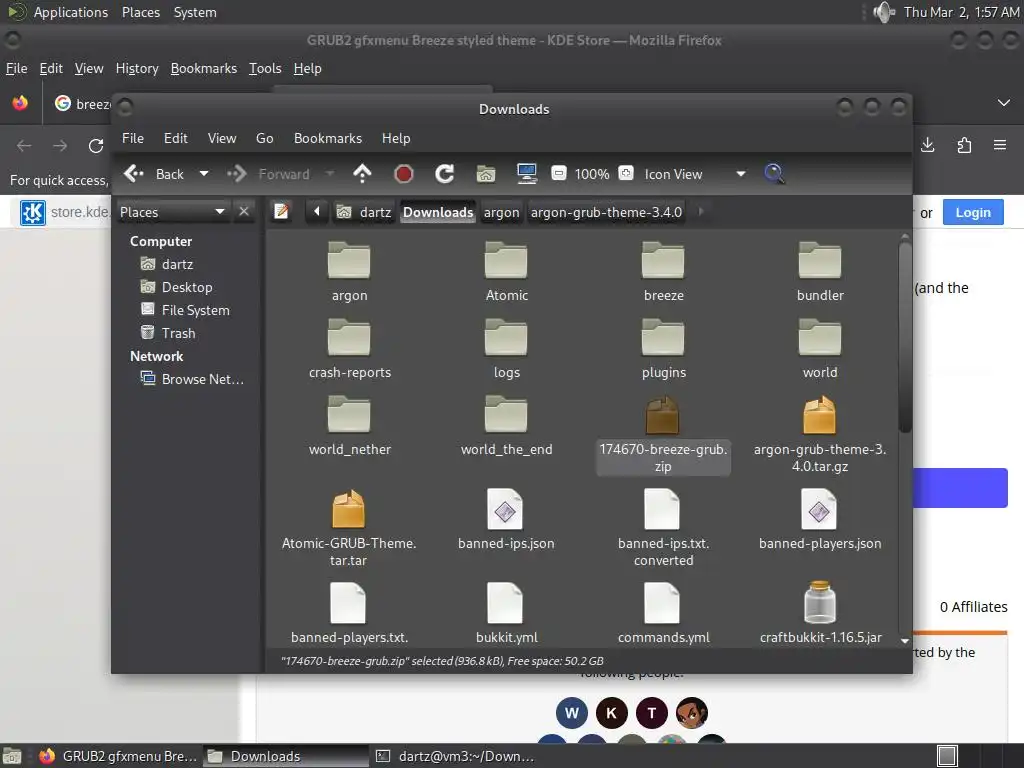Select the craftbukkit-1.16.5.jar file
The image size is (1024, 768).
[x=820, y=613]
